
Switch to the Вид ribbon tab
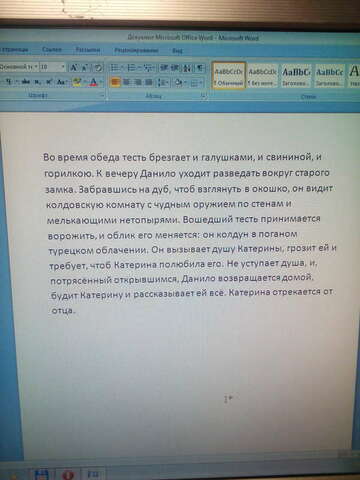pos(177,51)
